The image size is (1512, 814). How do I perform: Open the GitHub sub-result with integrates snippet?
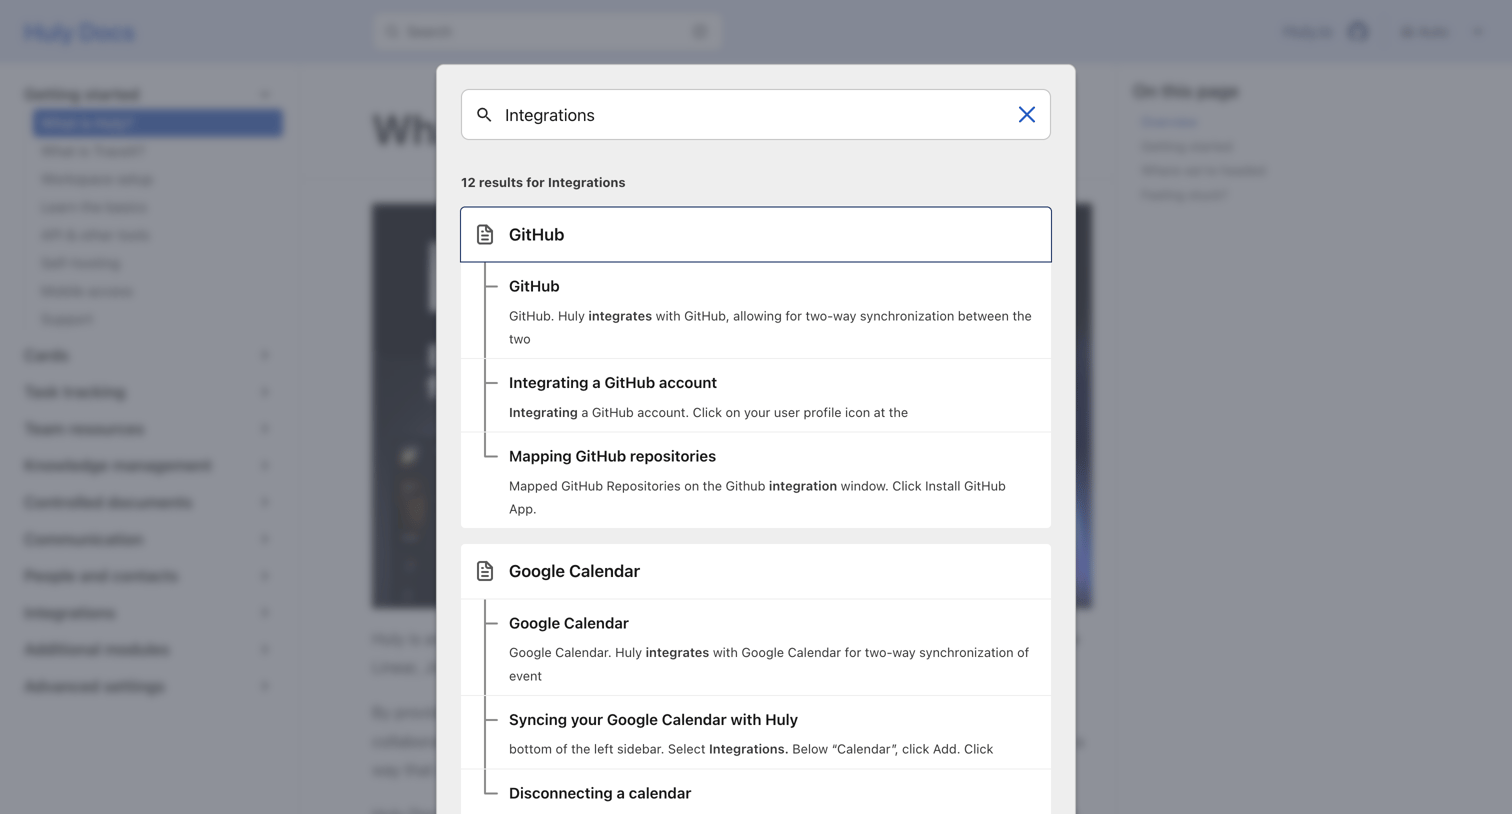pos(756,311)
